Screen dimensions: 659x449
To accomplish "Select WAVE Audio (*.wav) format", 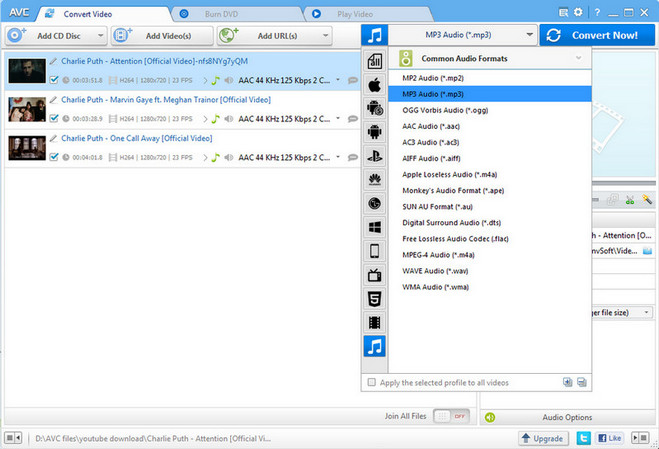I will pyautogui.click(x=435, y=271).
